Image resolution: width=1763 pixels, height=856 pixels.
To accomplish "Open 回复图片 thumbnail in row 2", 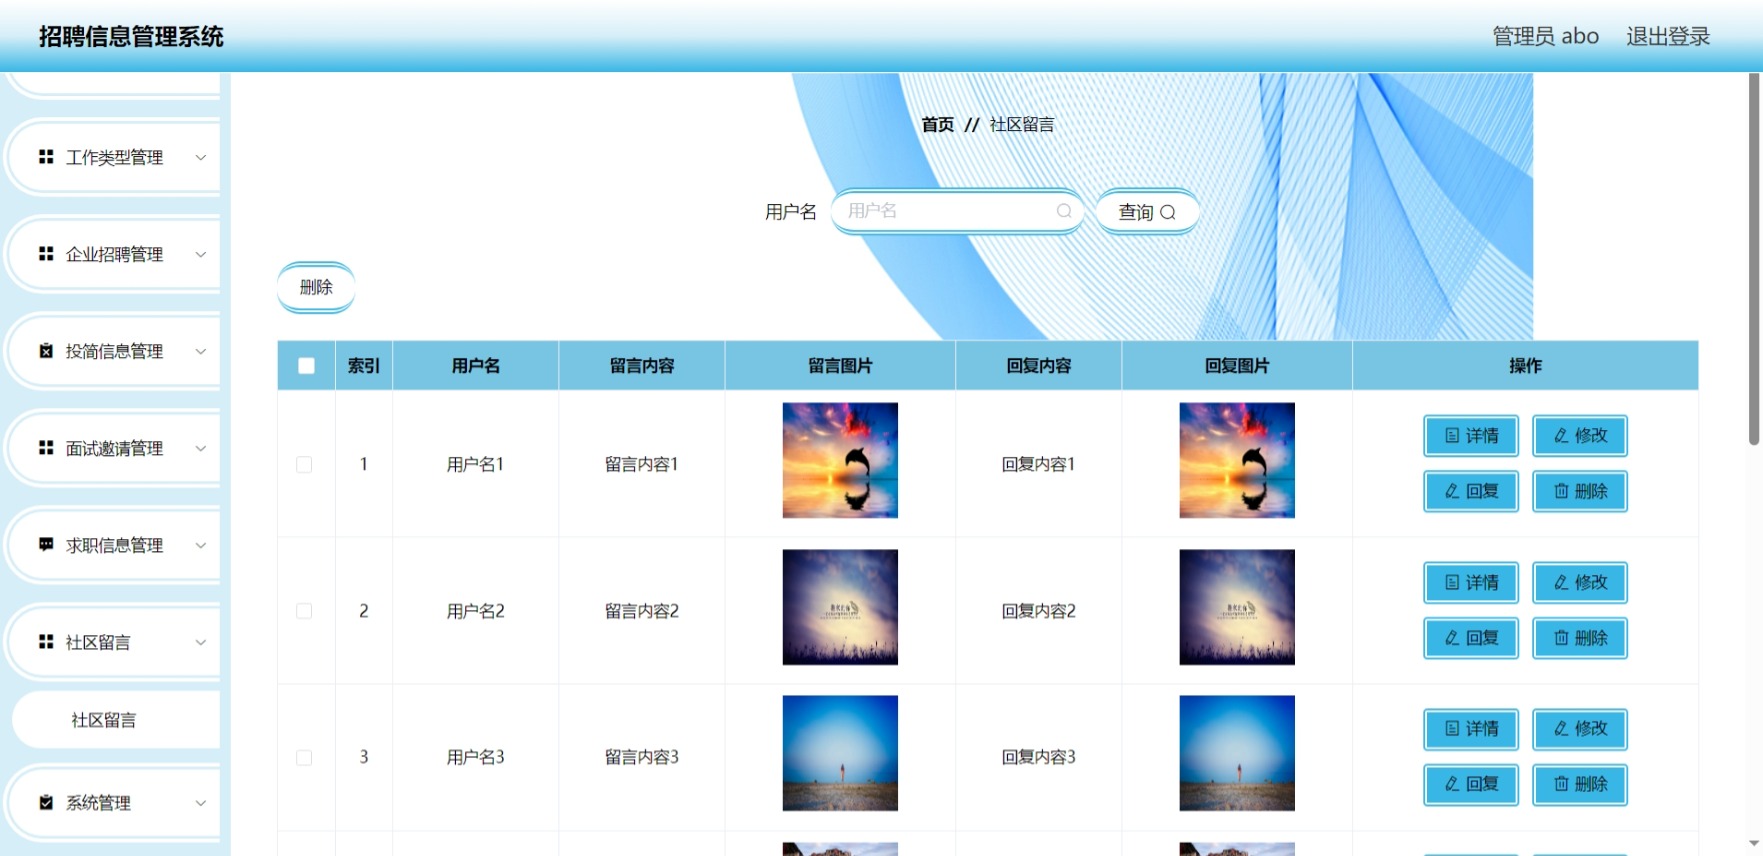I will 1237,607.
